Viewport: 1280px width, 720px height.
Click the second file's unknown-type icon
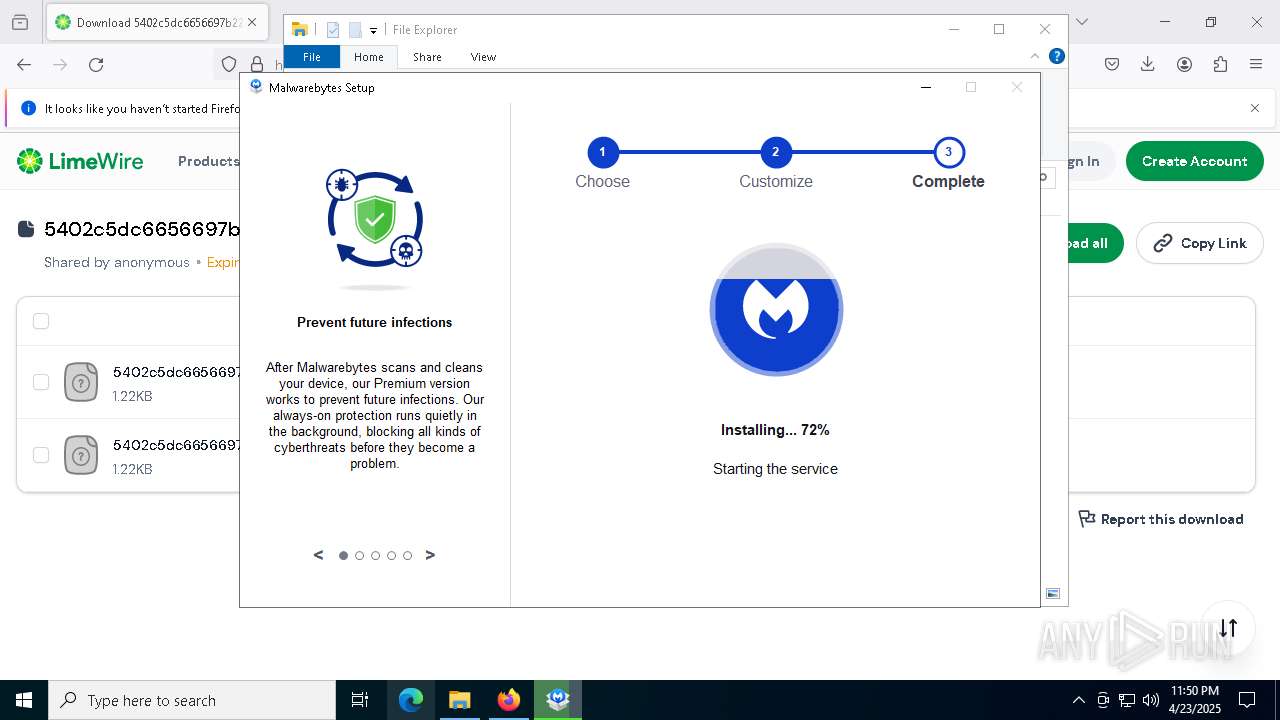coord(81,455)
